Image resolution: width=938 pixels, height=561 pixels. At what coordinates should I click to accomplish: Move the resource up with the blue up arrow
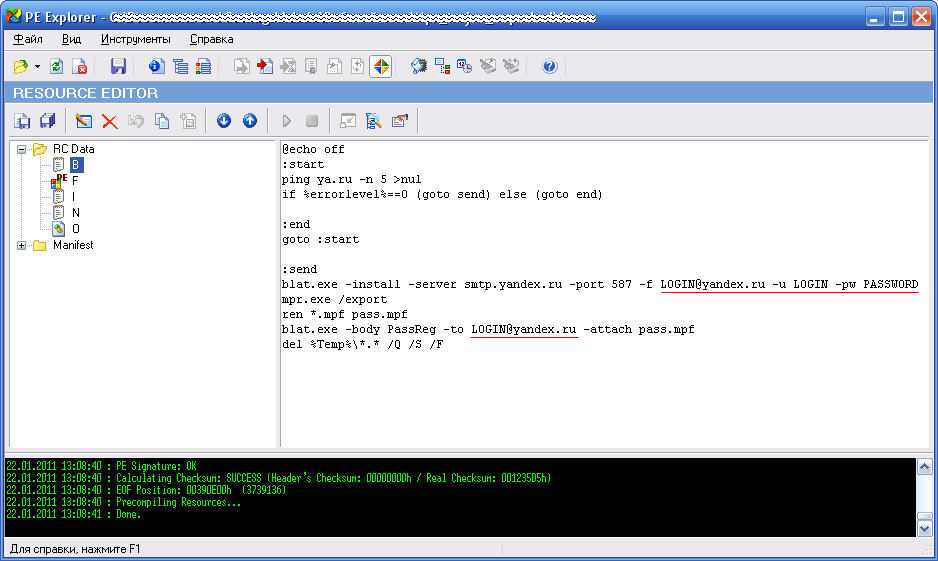point(249,121)
